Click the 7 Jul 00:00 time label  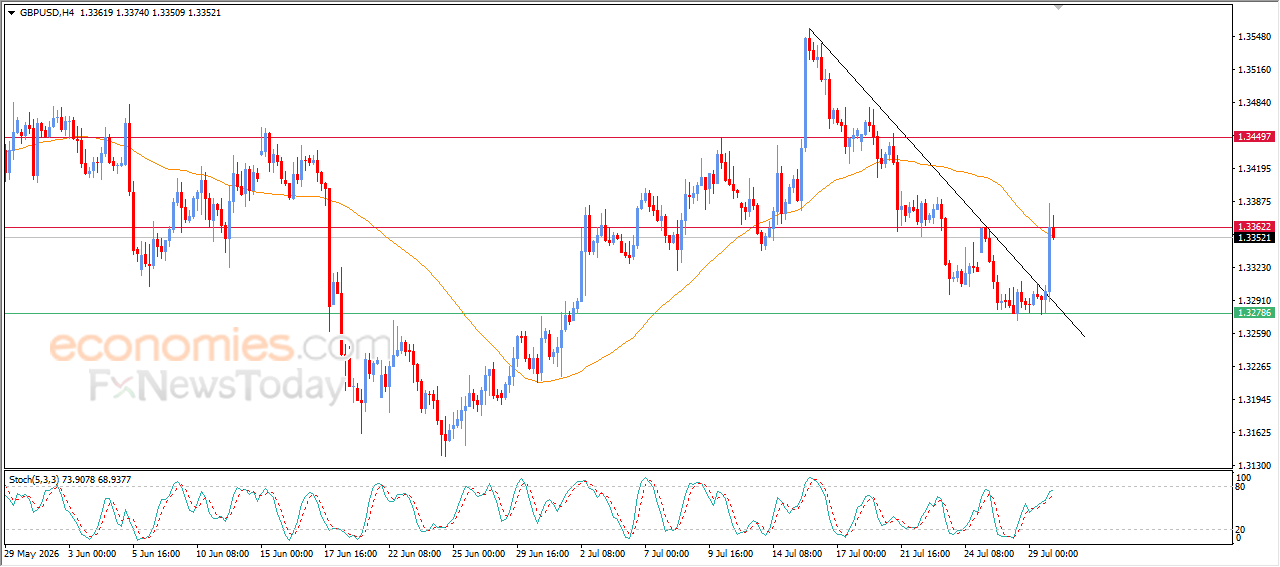pyautogui.click(x=668, y=553)
